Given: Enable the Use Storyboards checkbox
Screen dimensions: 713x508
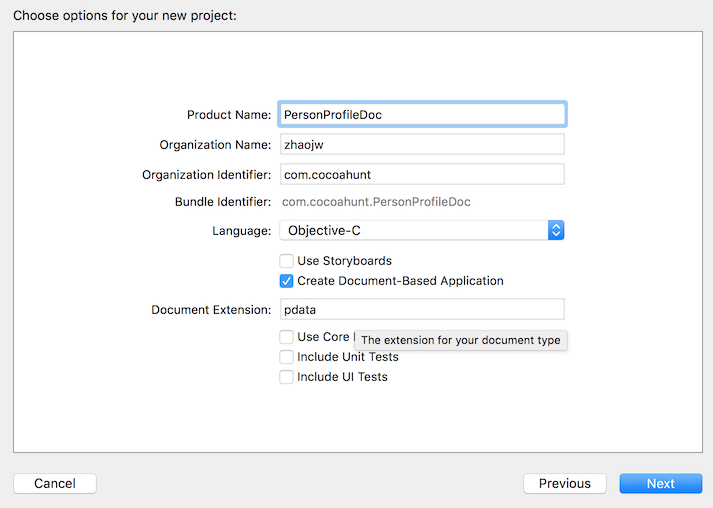Looking at the screenshot, I should point(287,261).
